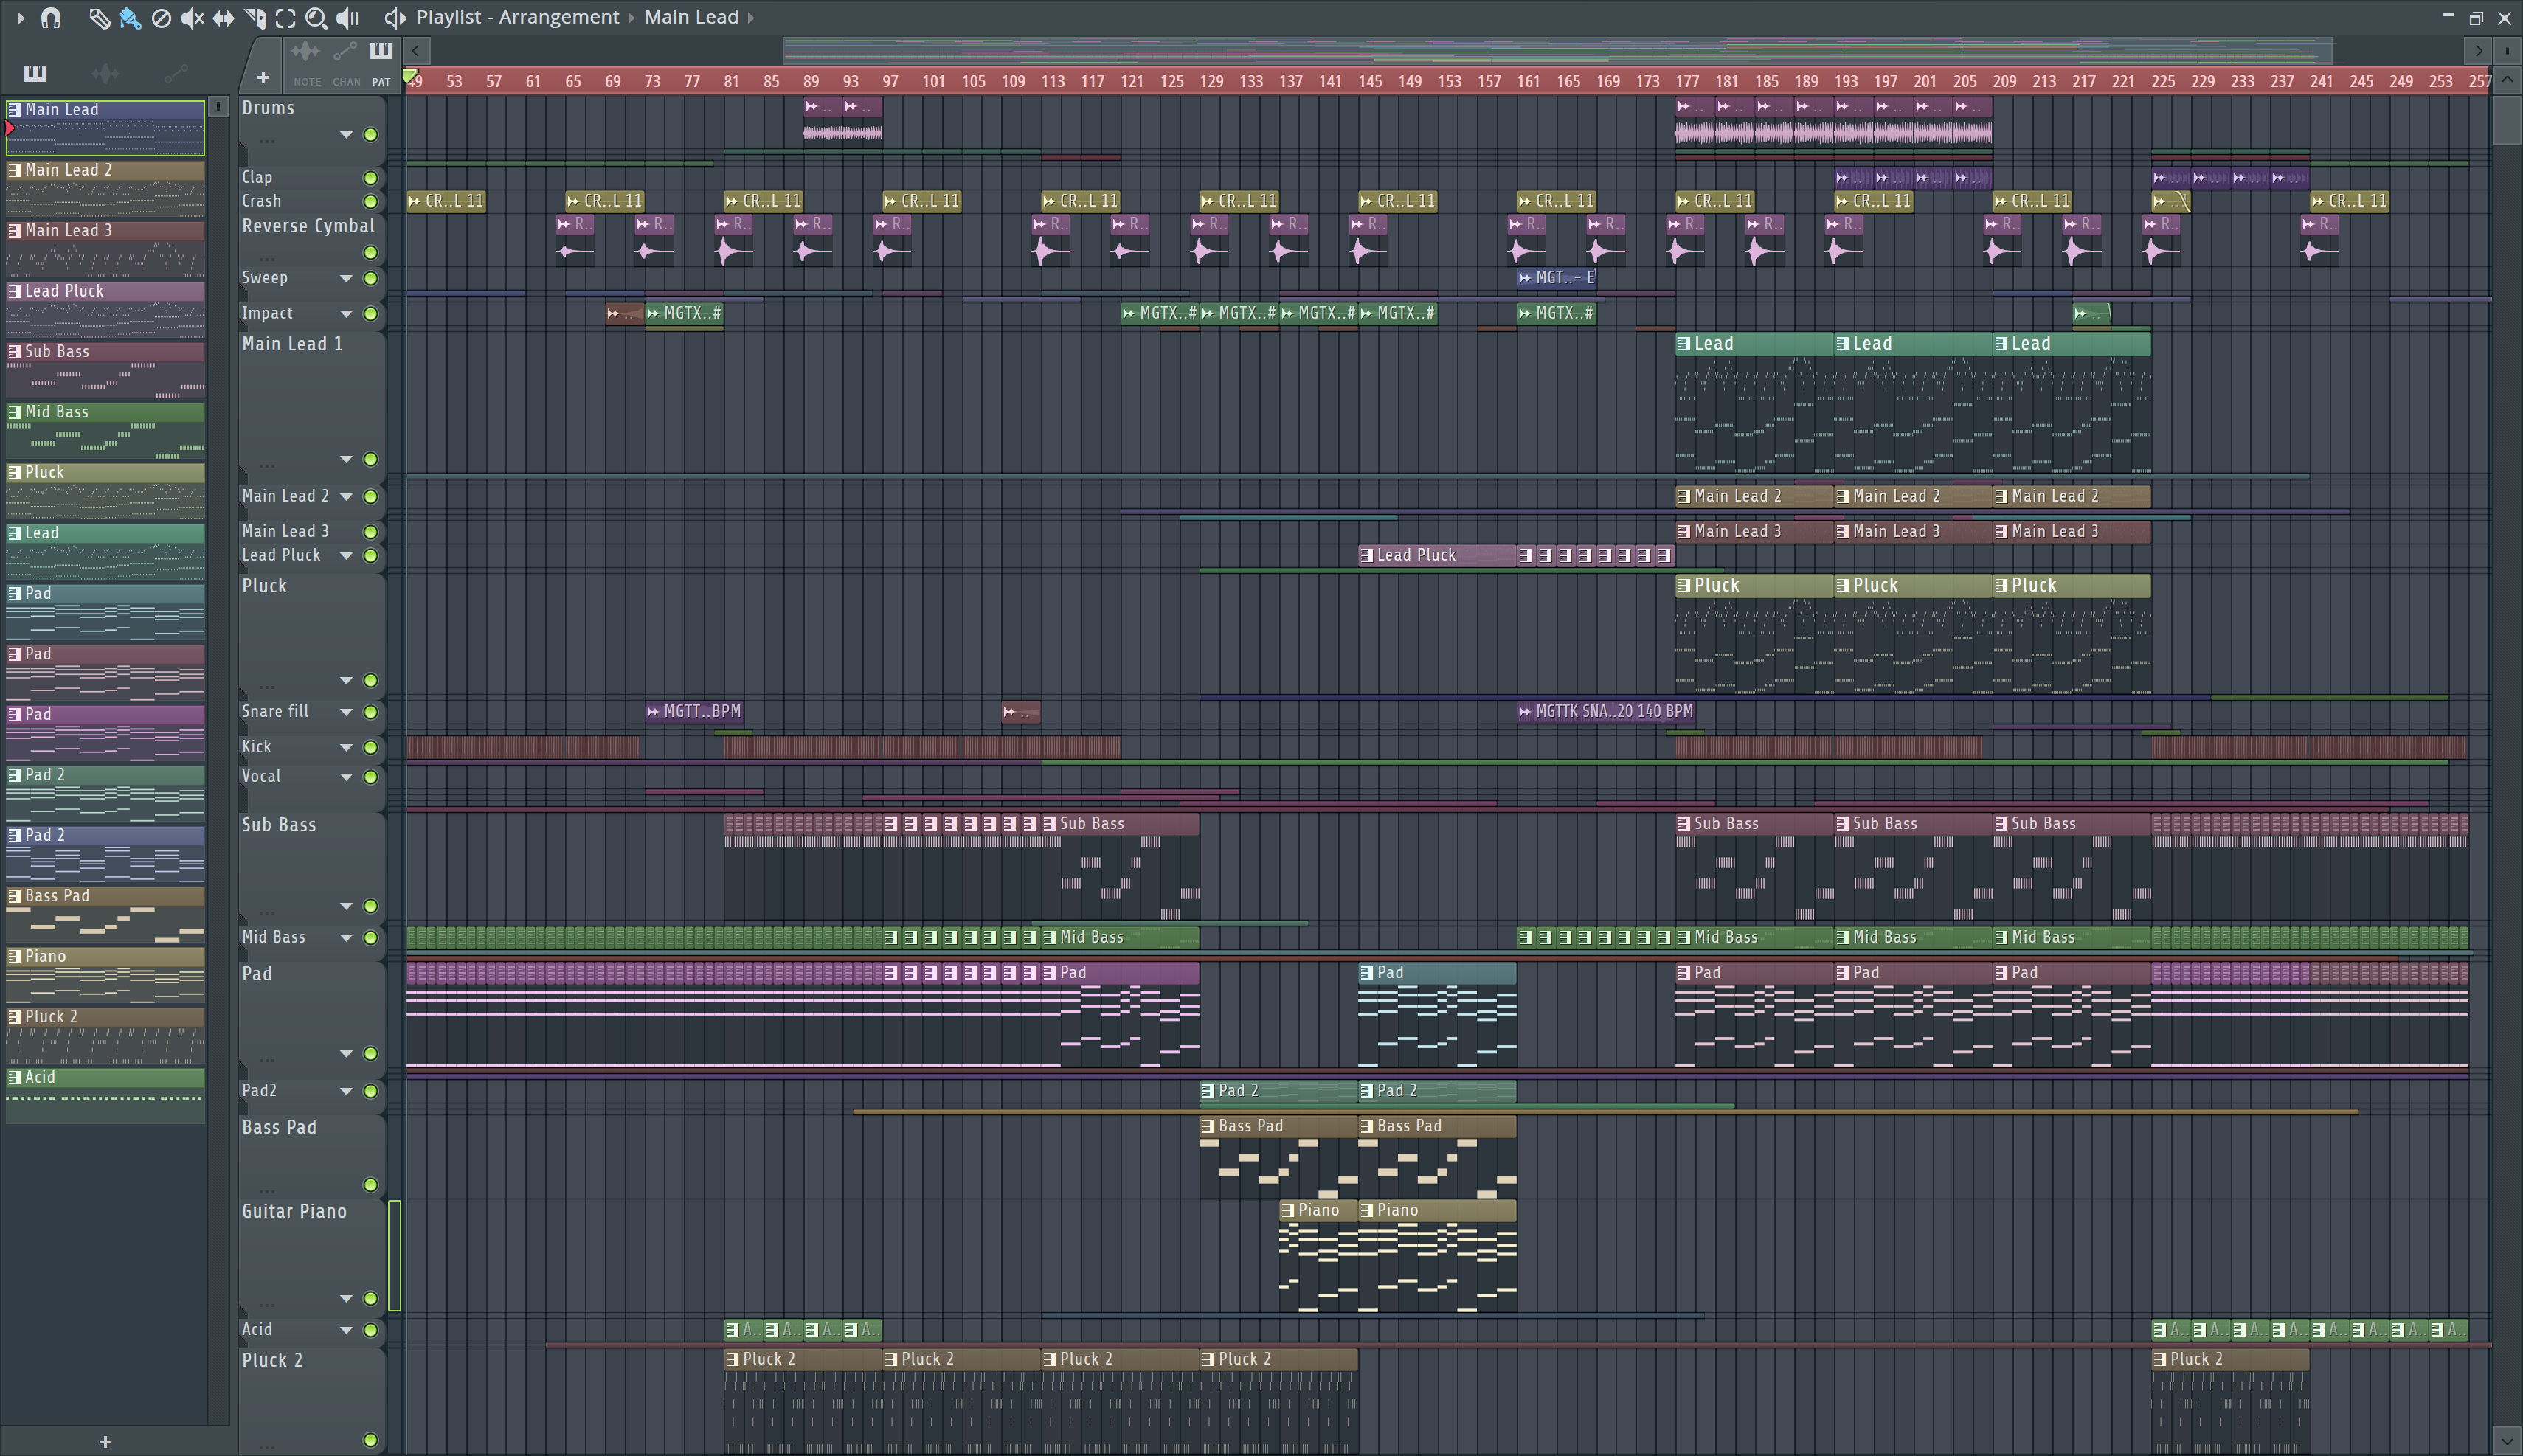This screenshot has height=1456, width=2523.
Task: Click the speaker icon beside Playlist title
Action: point(395,18)
